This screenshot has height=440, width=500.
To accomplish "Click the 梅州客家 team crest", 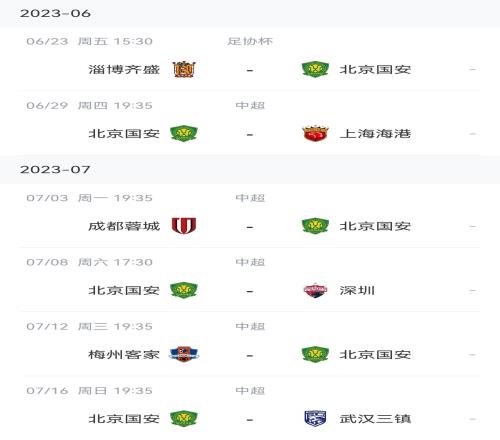I will pos(184,354).
